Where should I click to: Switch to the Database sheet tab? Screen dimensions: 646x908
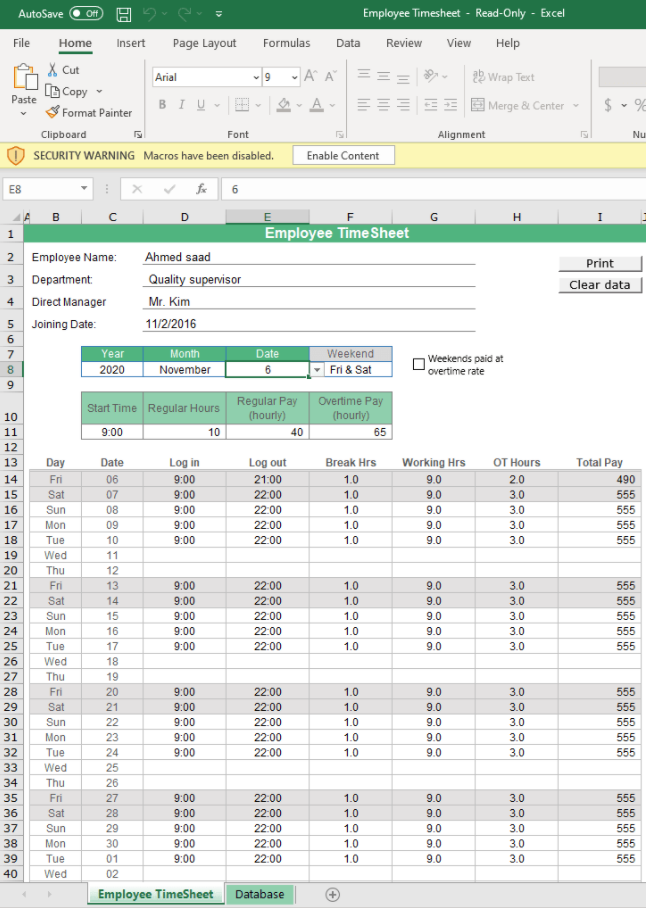pyautogui.click(x=259, y=894)
